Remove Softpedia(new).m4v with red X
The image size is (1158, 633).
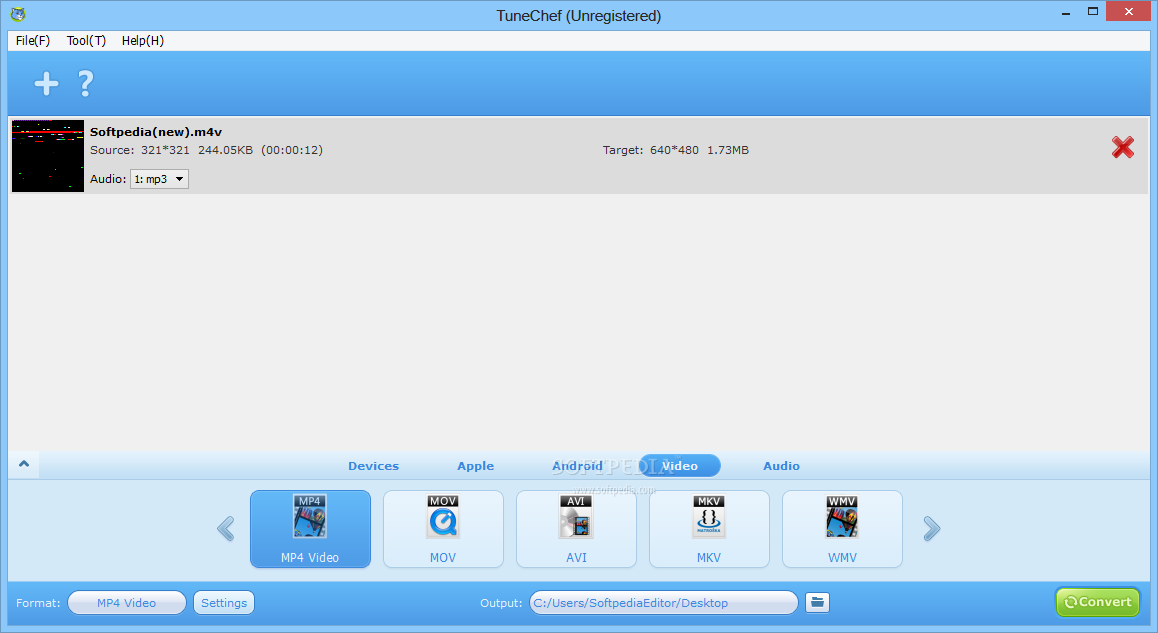[1123, 148]
